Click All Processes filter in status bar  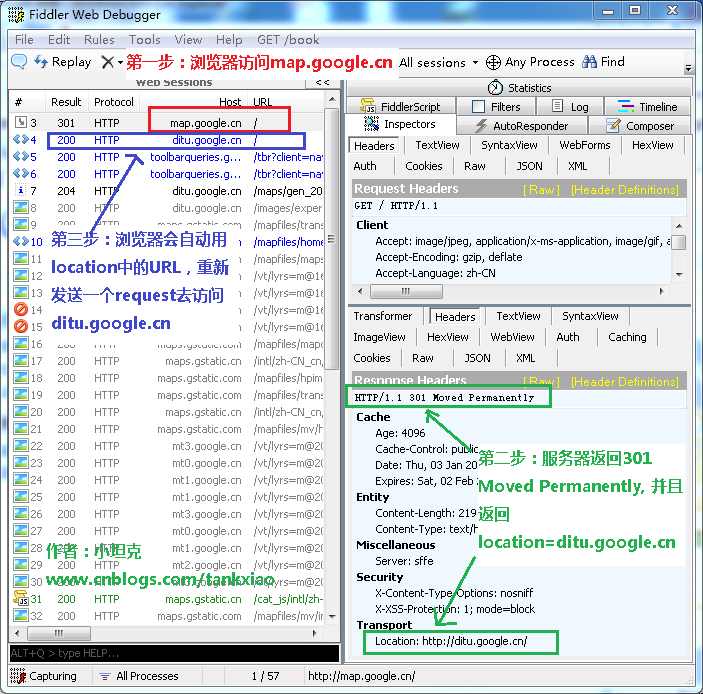[139, 676]
